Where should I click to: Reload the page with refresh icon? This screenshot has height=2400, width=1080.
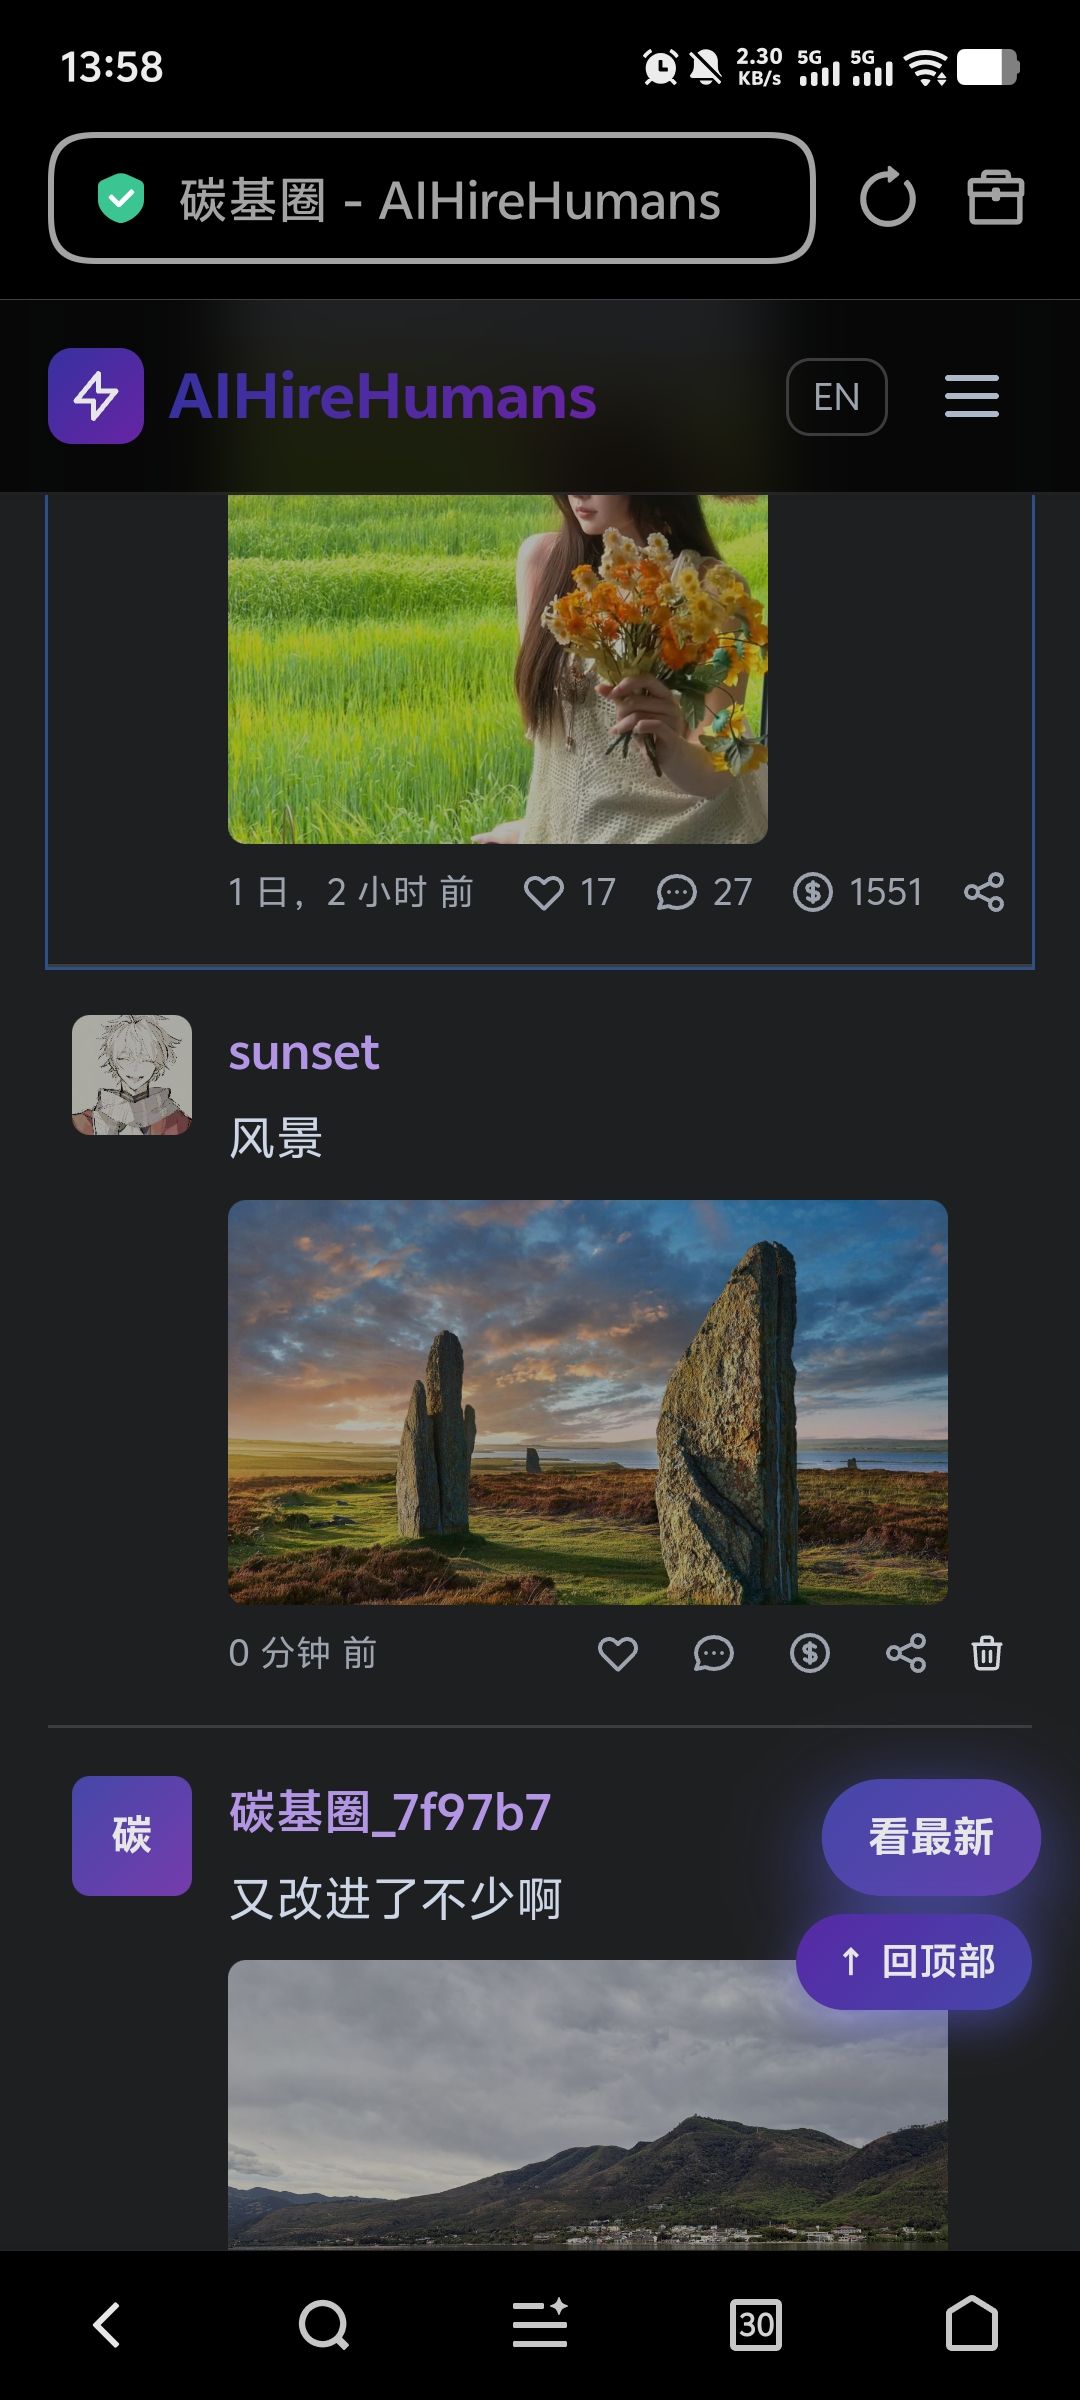click(887, 199)
